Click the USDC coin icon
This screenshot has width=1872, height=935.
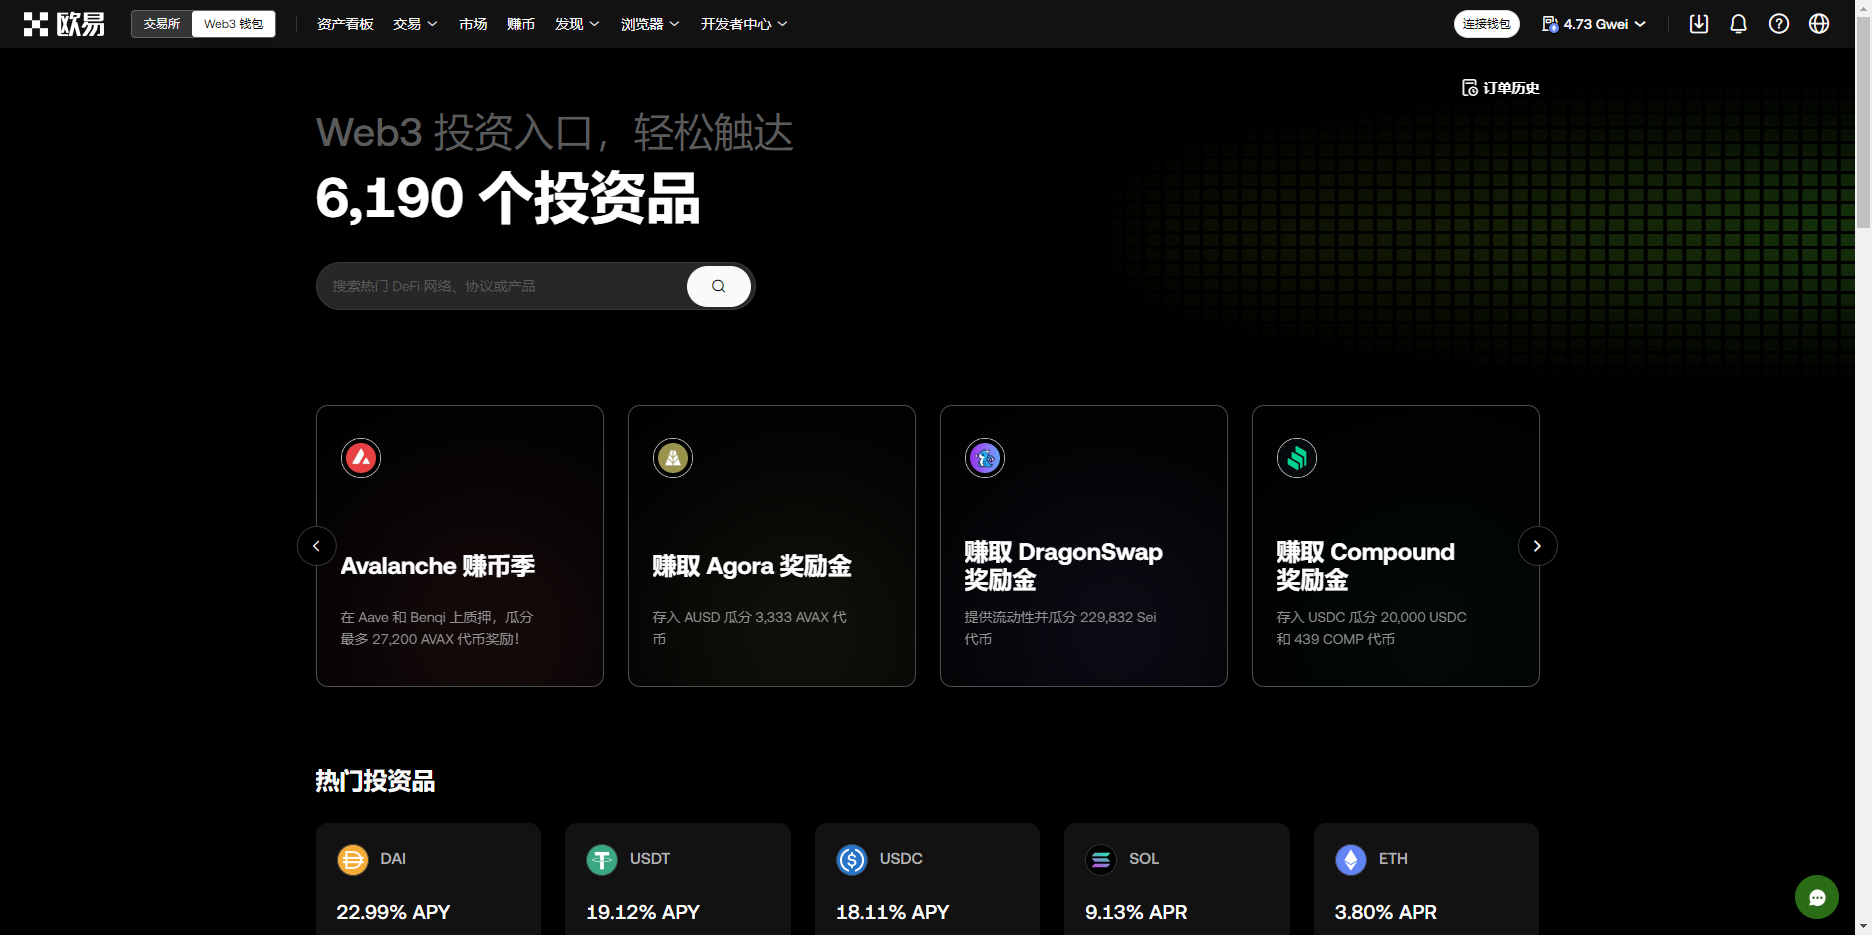[x=852, y=859]
